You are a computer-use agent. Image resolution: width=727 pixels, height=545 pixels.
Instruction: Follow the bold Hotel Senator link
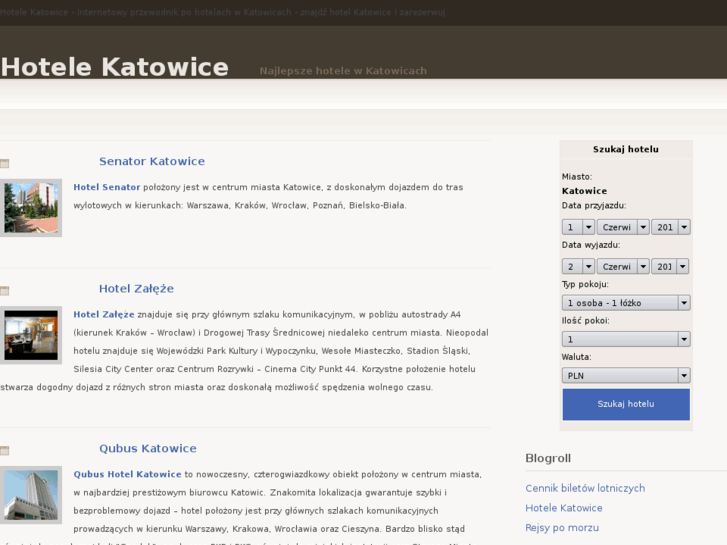coord(107,187)
